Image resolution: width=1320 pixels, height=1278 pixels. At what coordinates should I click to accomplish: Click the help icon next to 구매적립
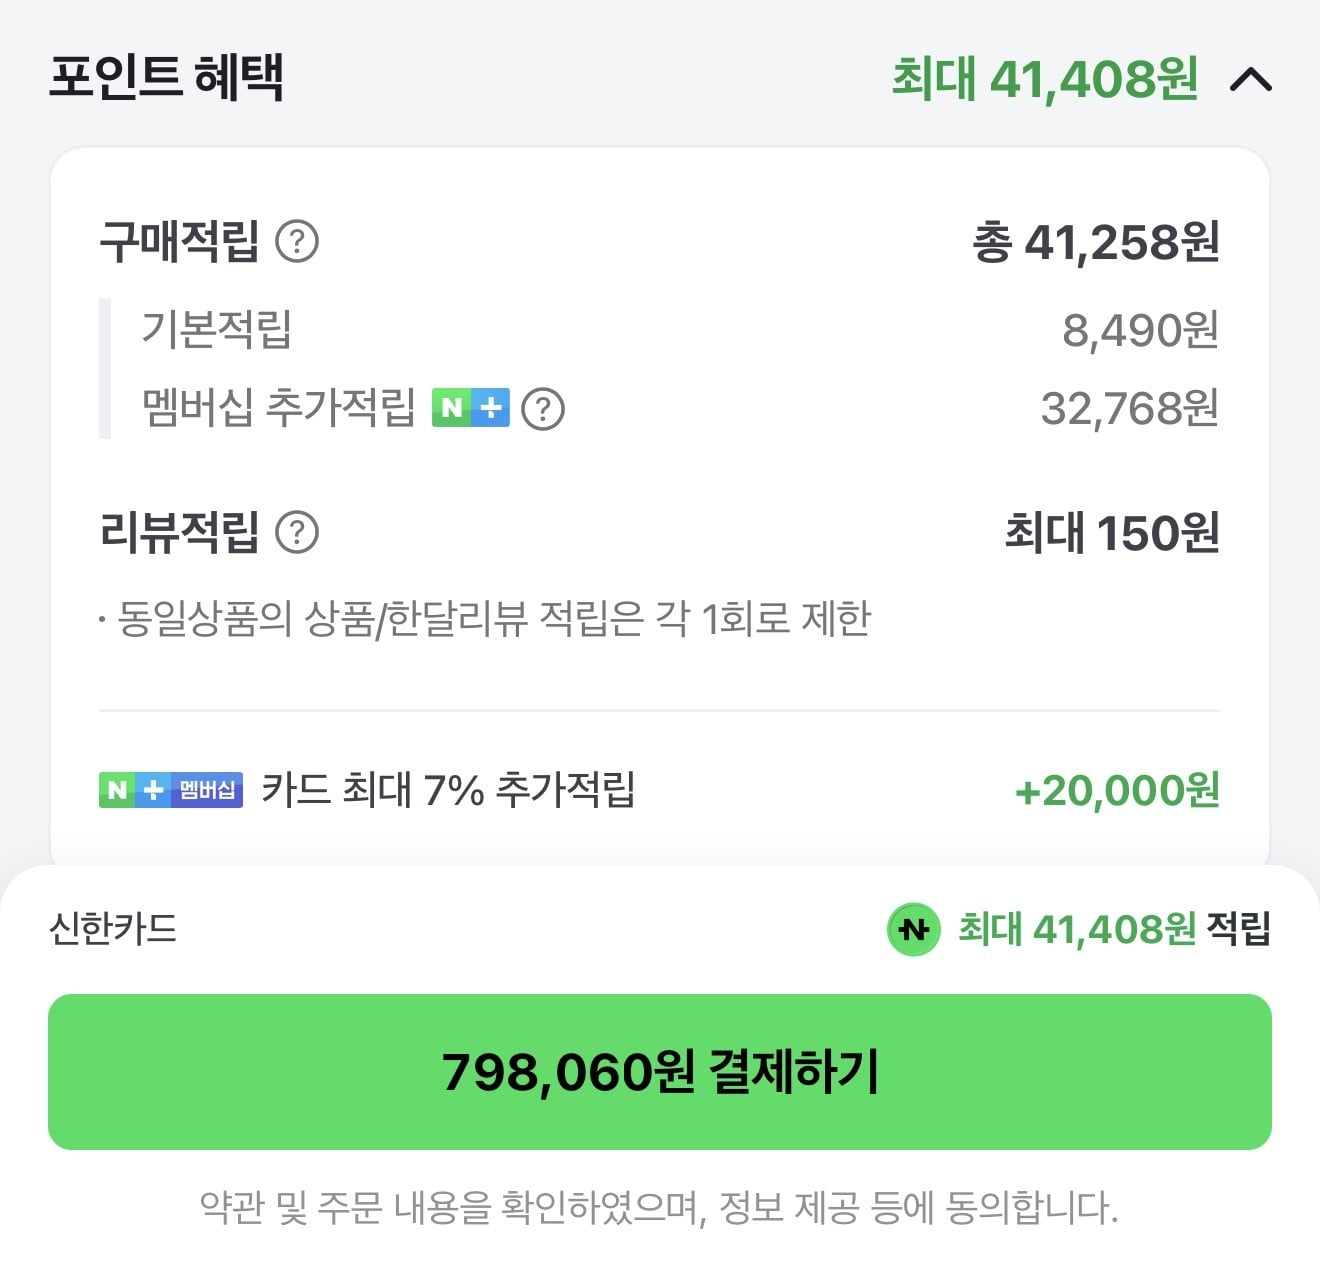(297, 242)
